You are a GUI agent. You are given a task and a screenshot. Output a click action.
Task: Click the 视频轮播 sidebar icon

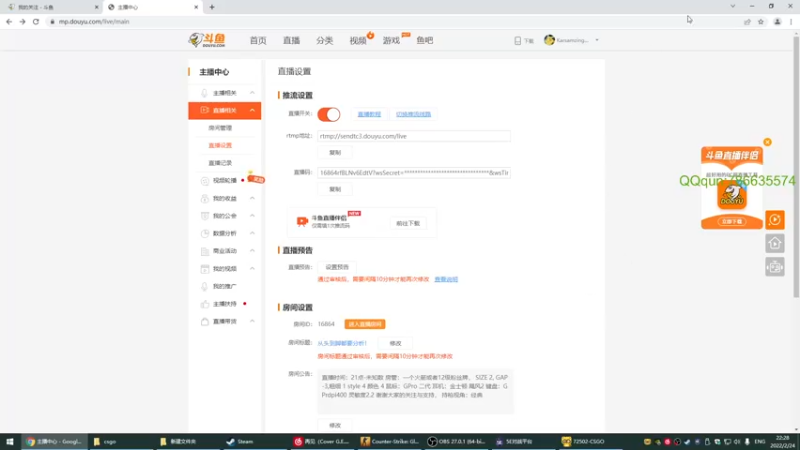click(205, 181)
